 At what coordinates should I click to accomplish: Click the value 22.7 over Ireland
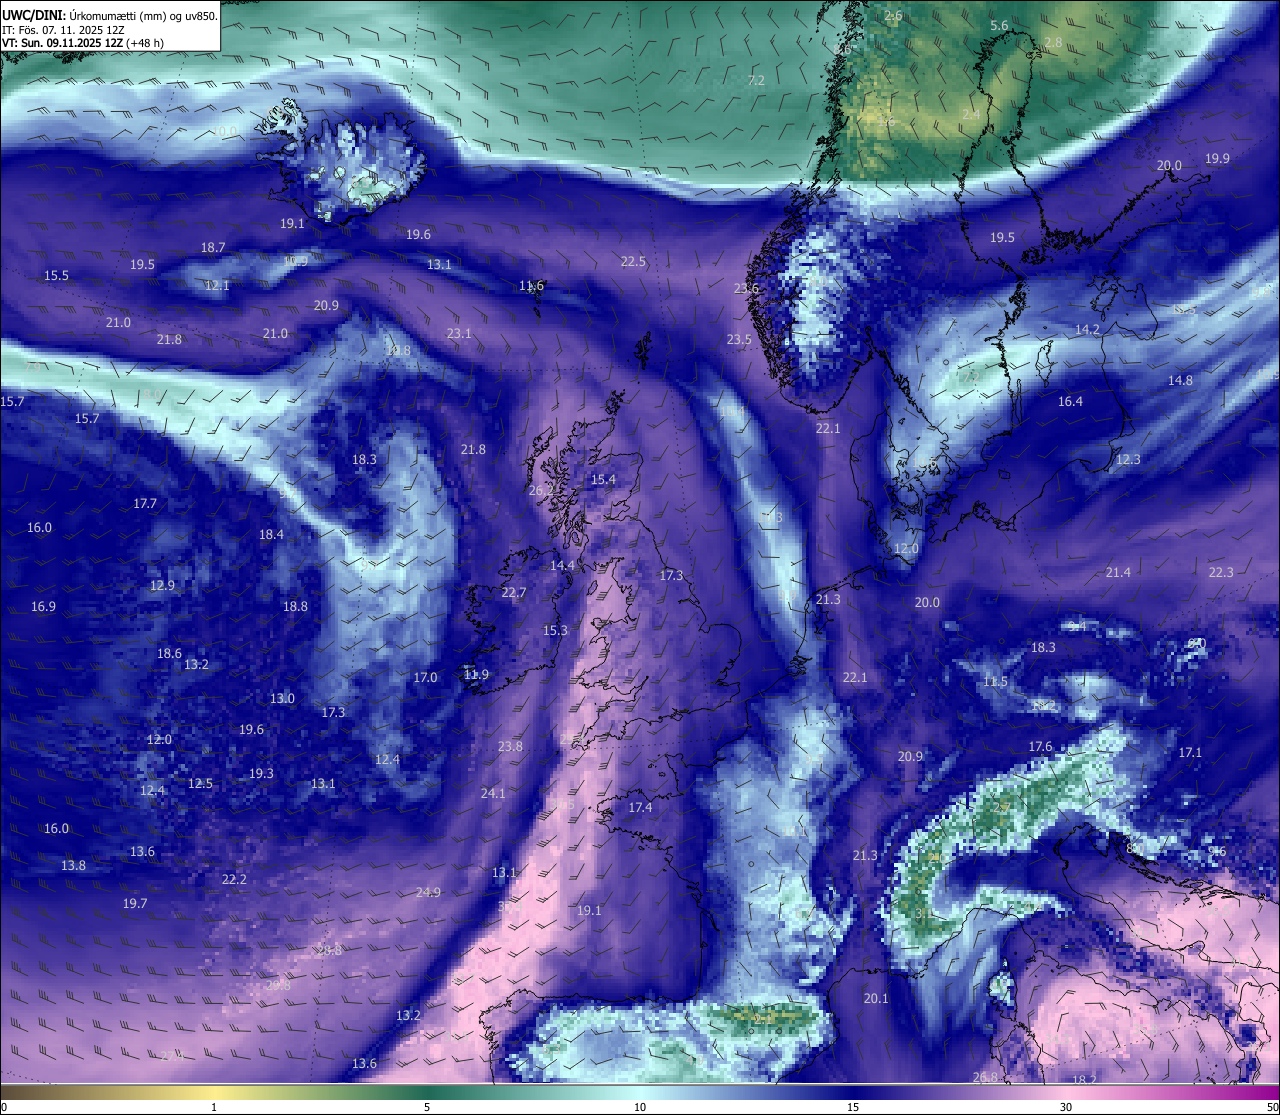(x=513, y=592)
